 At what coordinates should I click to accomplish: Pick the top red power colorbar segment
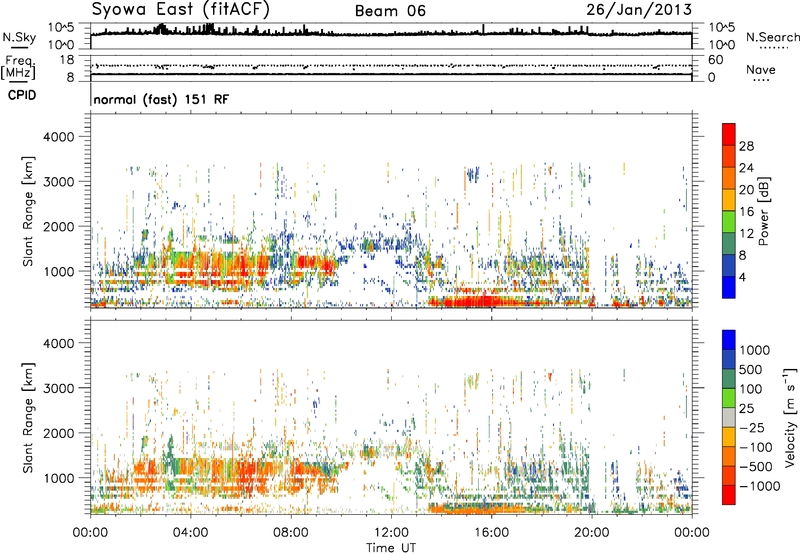(x=729, y=135)
